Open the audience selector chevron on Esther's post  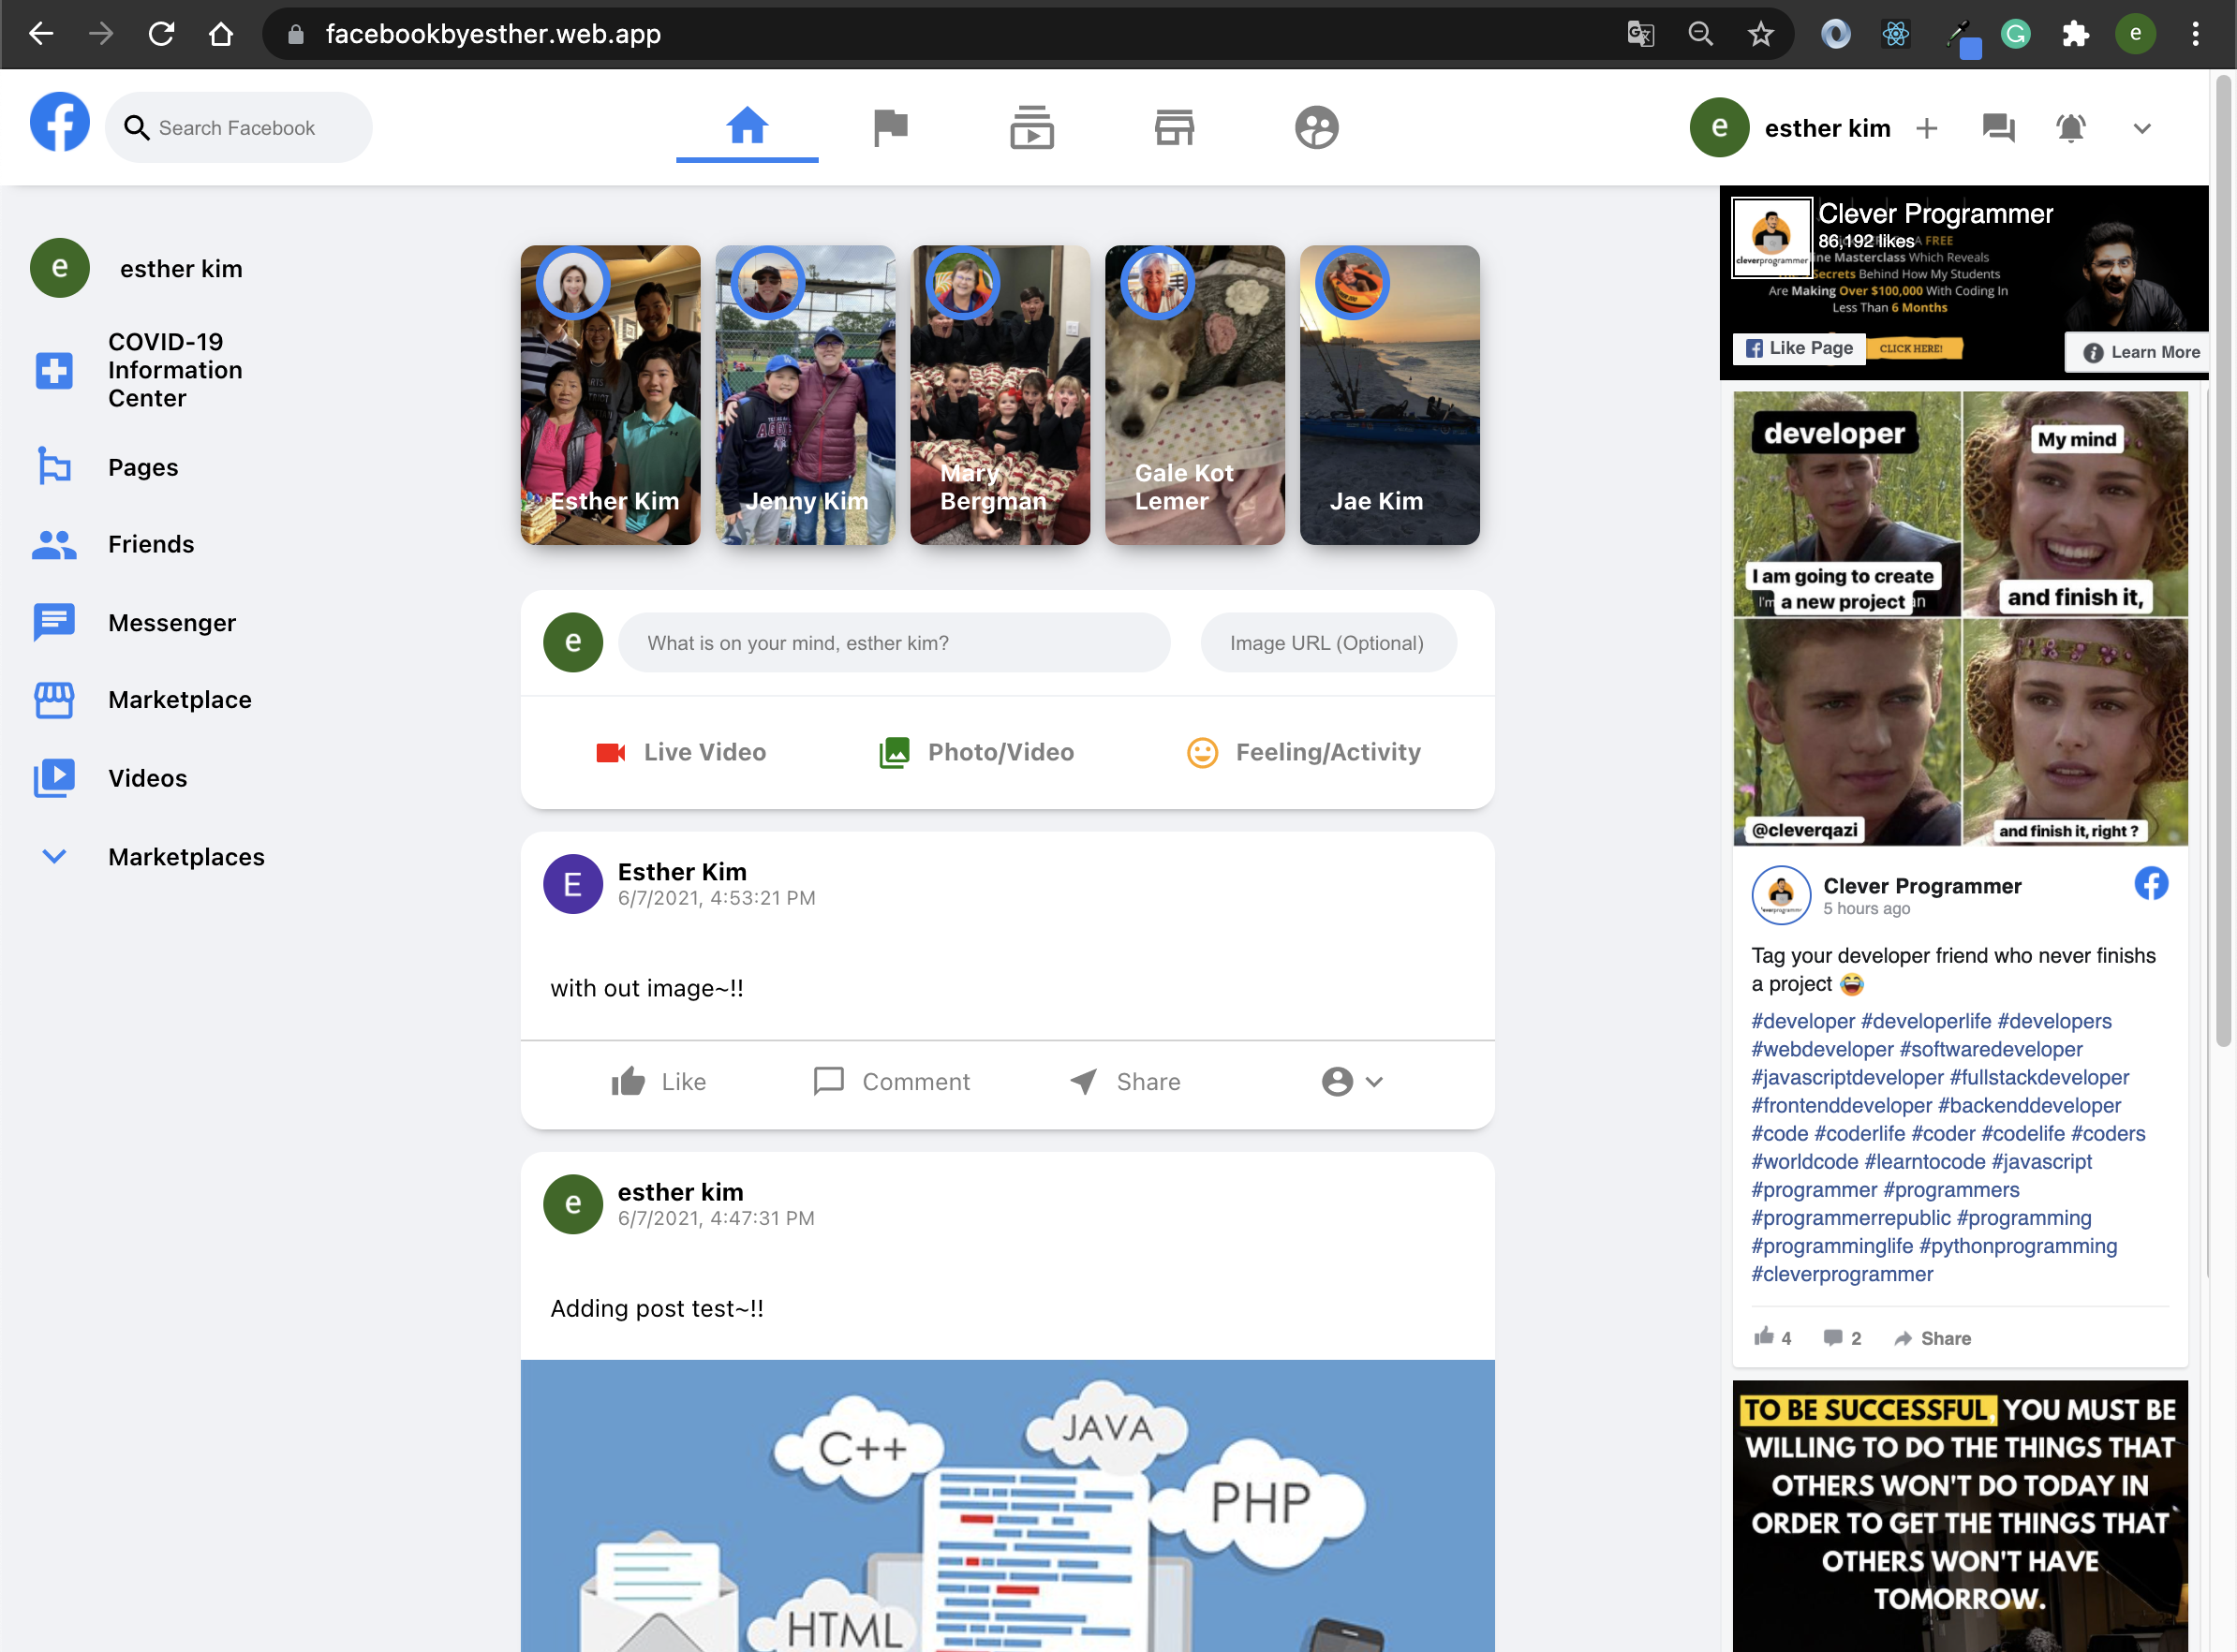point(1374,1082)
